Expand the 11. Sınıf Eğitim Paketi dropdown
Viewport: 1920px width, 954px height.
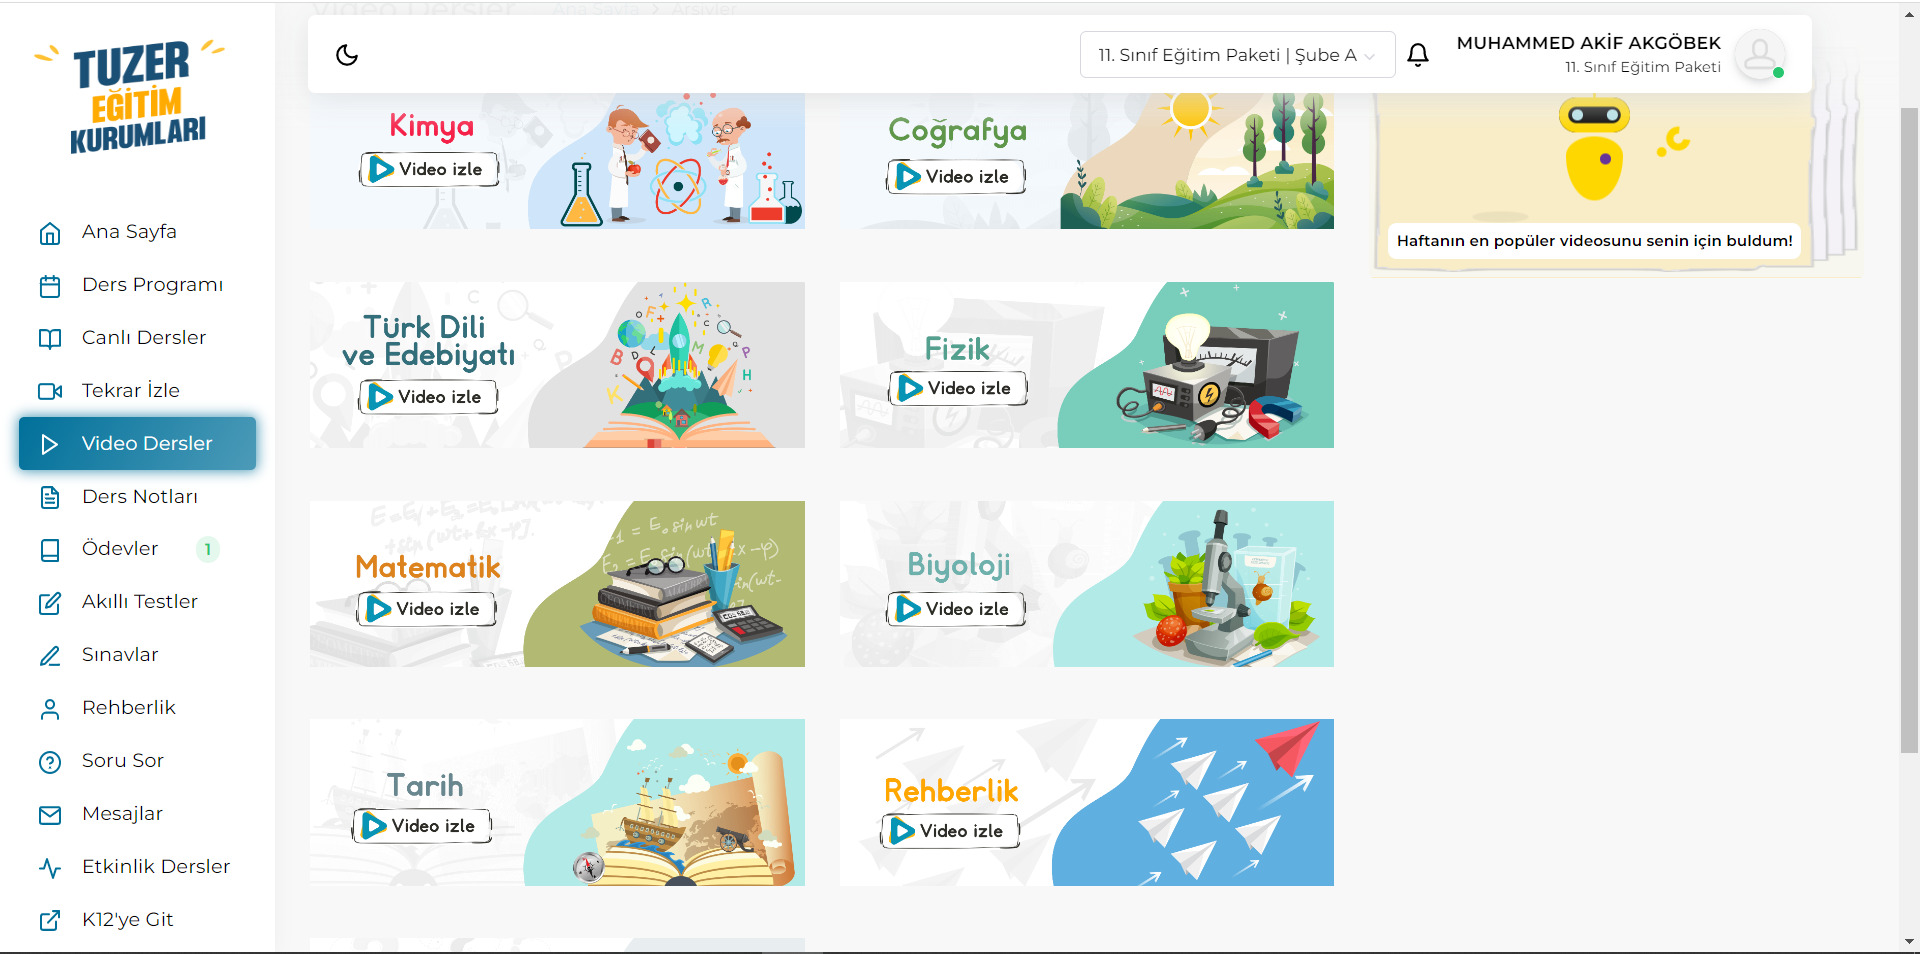[x=1237, y=55]
